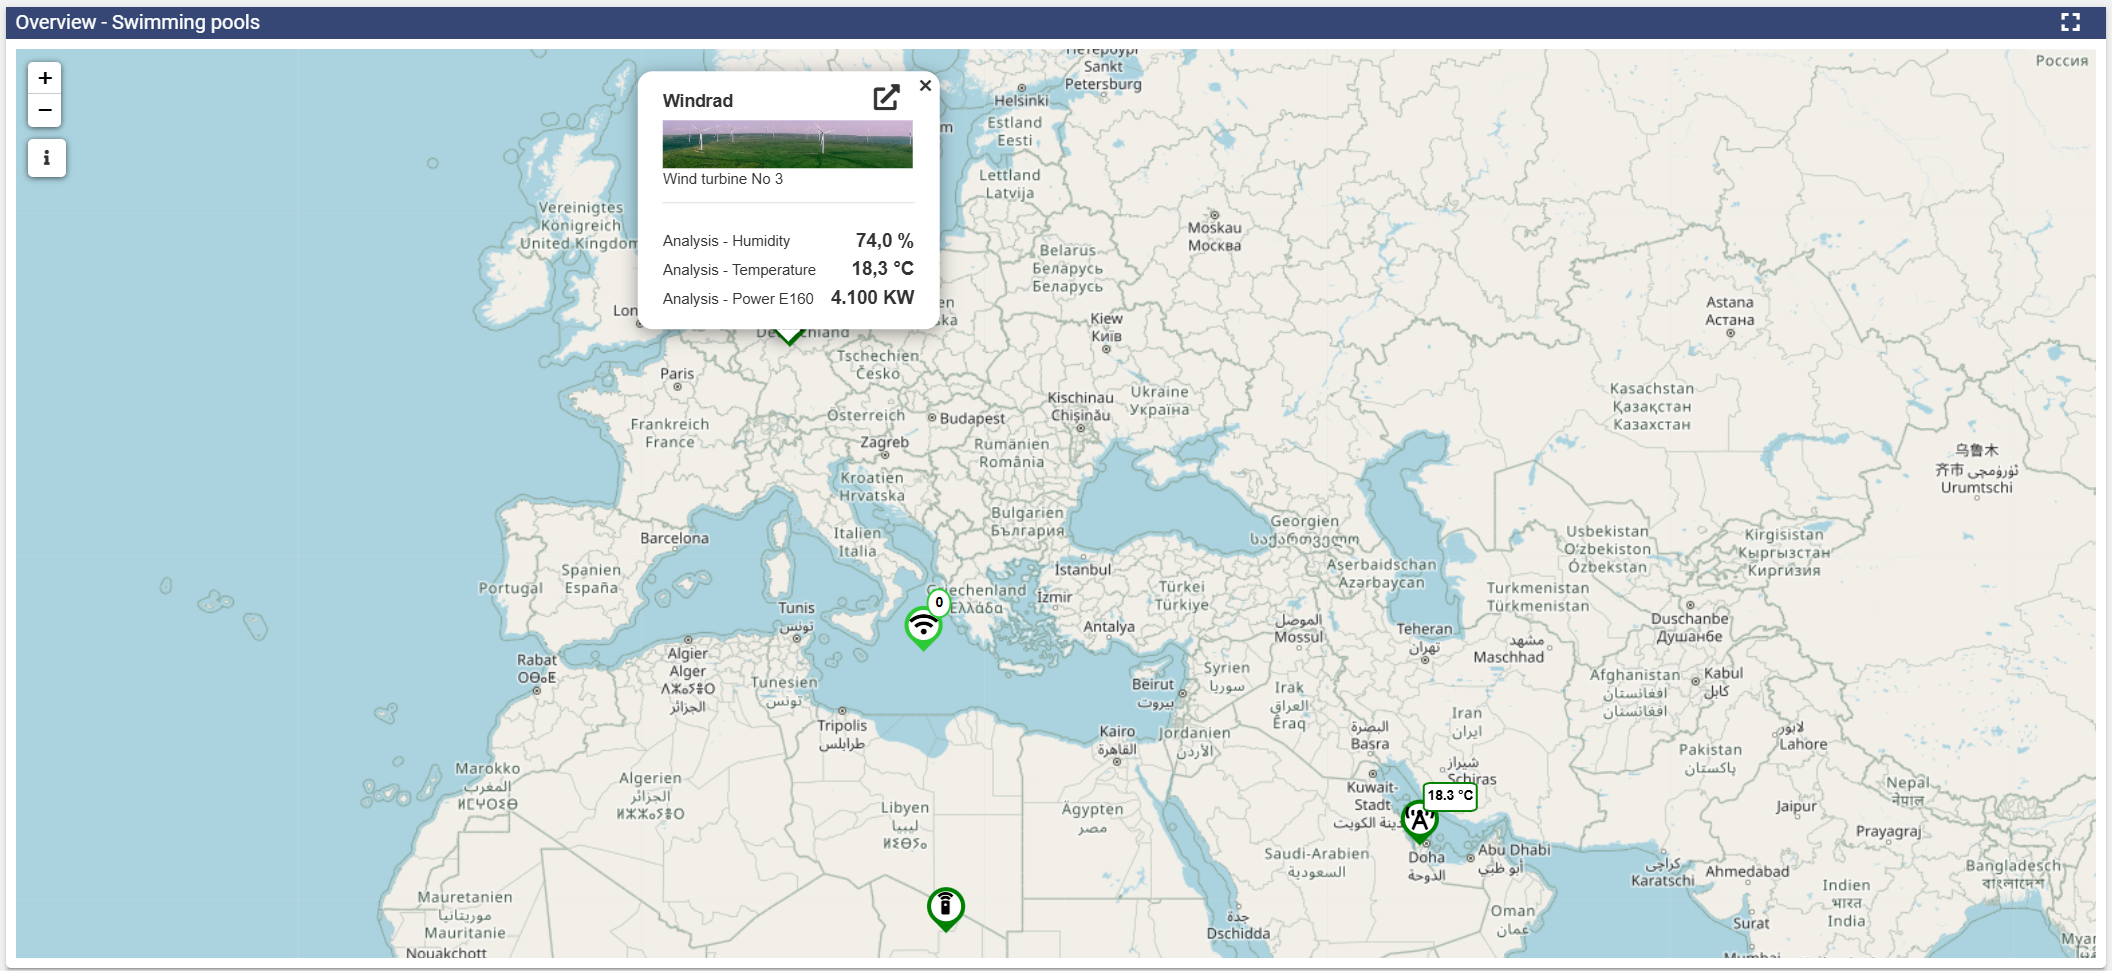
Task: Click the 18.3 °C temperature badge
Action: pos(1449,796)
